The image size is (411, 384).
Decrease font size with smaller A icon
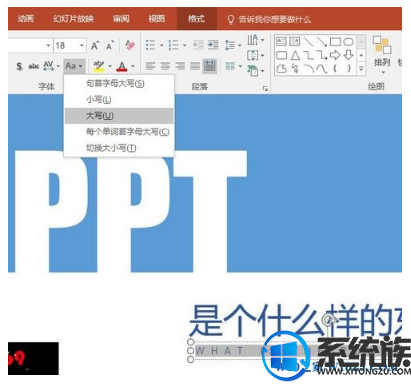(110, 45)
